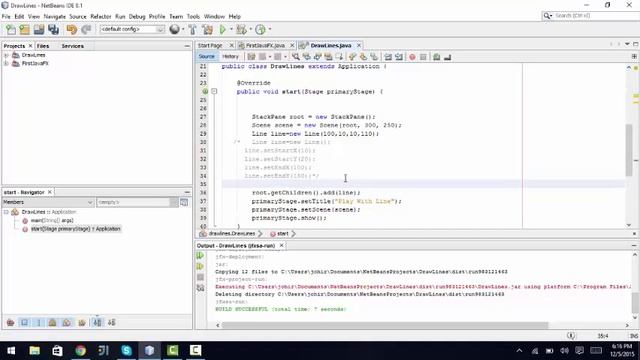The image size is (640, 360).
Task: Open the Members dropdown in Navigator
Action: (x=48, y=202)
